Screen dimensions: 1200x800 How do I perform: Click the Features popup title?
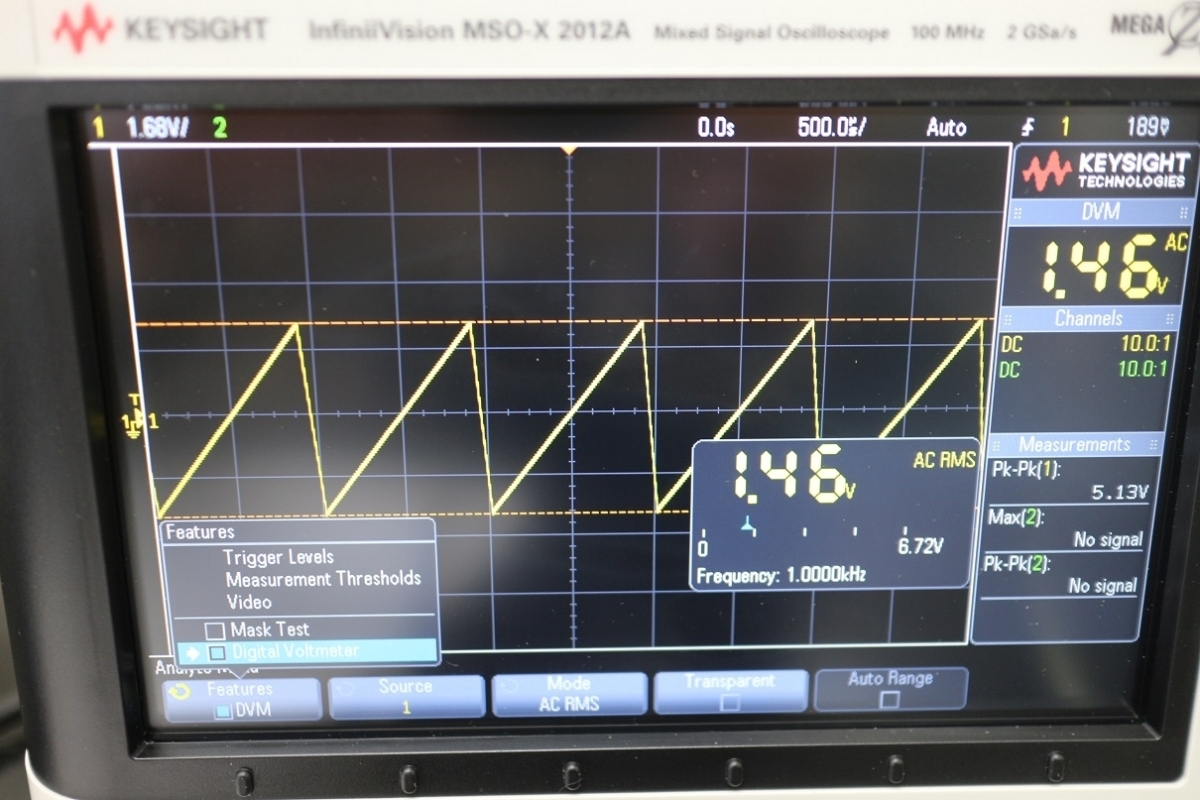pos(199,532)
